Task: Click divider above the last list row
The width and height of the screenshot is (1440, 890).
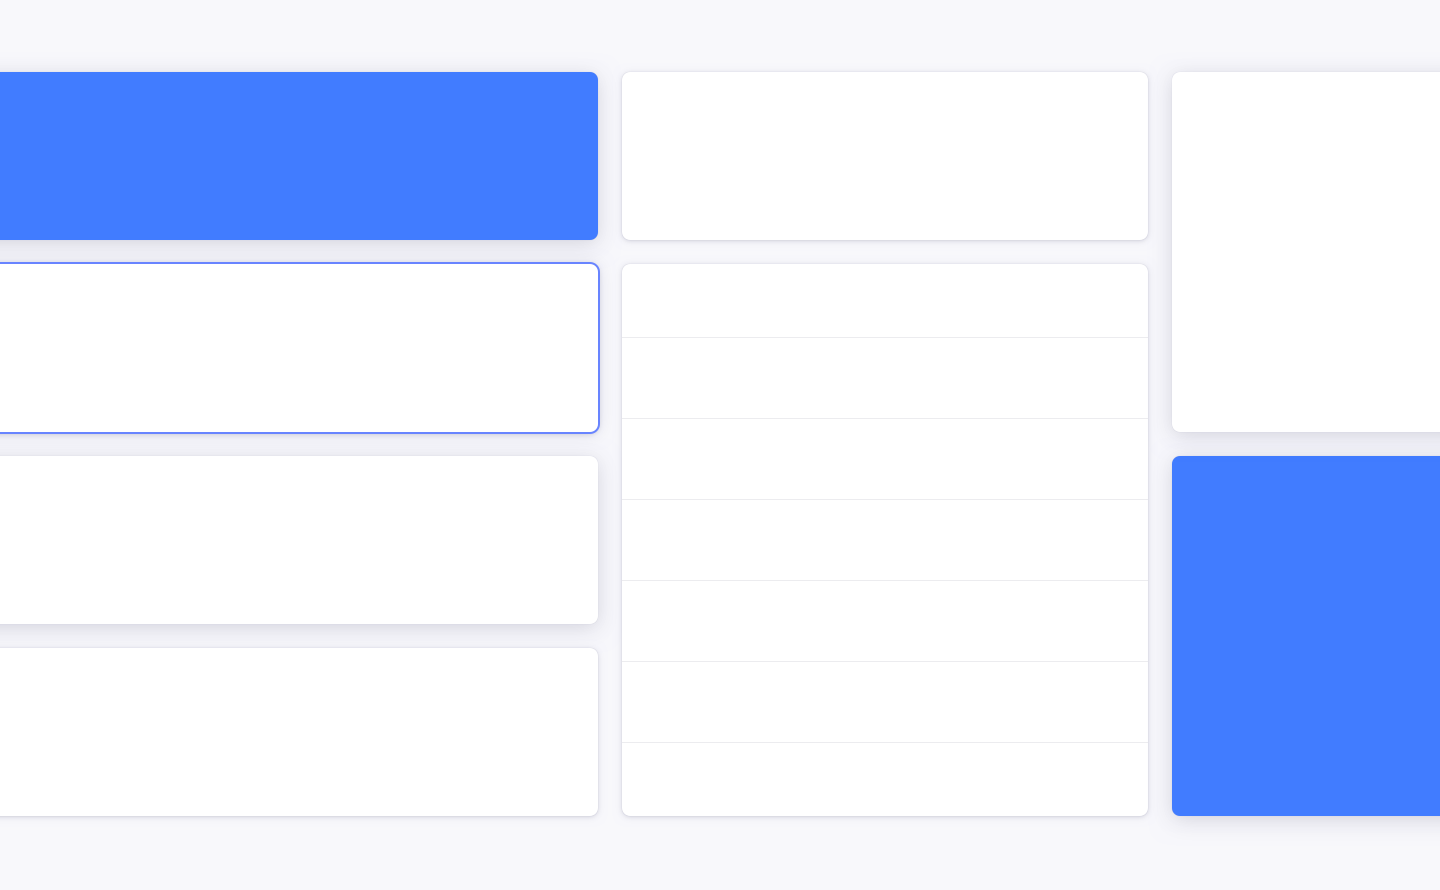Action: 885,743
